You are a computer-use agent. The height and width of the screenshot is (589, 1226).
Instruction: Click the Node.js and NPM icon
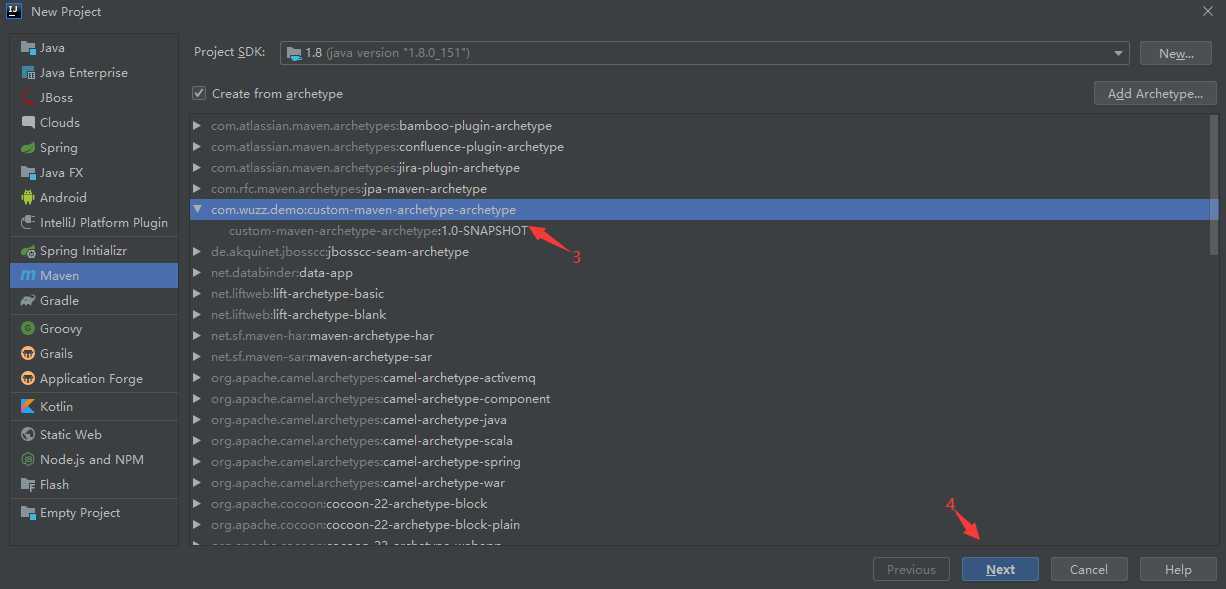pyautogui.click(x=28, y=460)
